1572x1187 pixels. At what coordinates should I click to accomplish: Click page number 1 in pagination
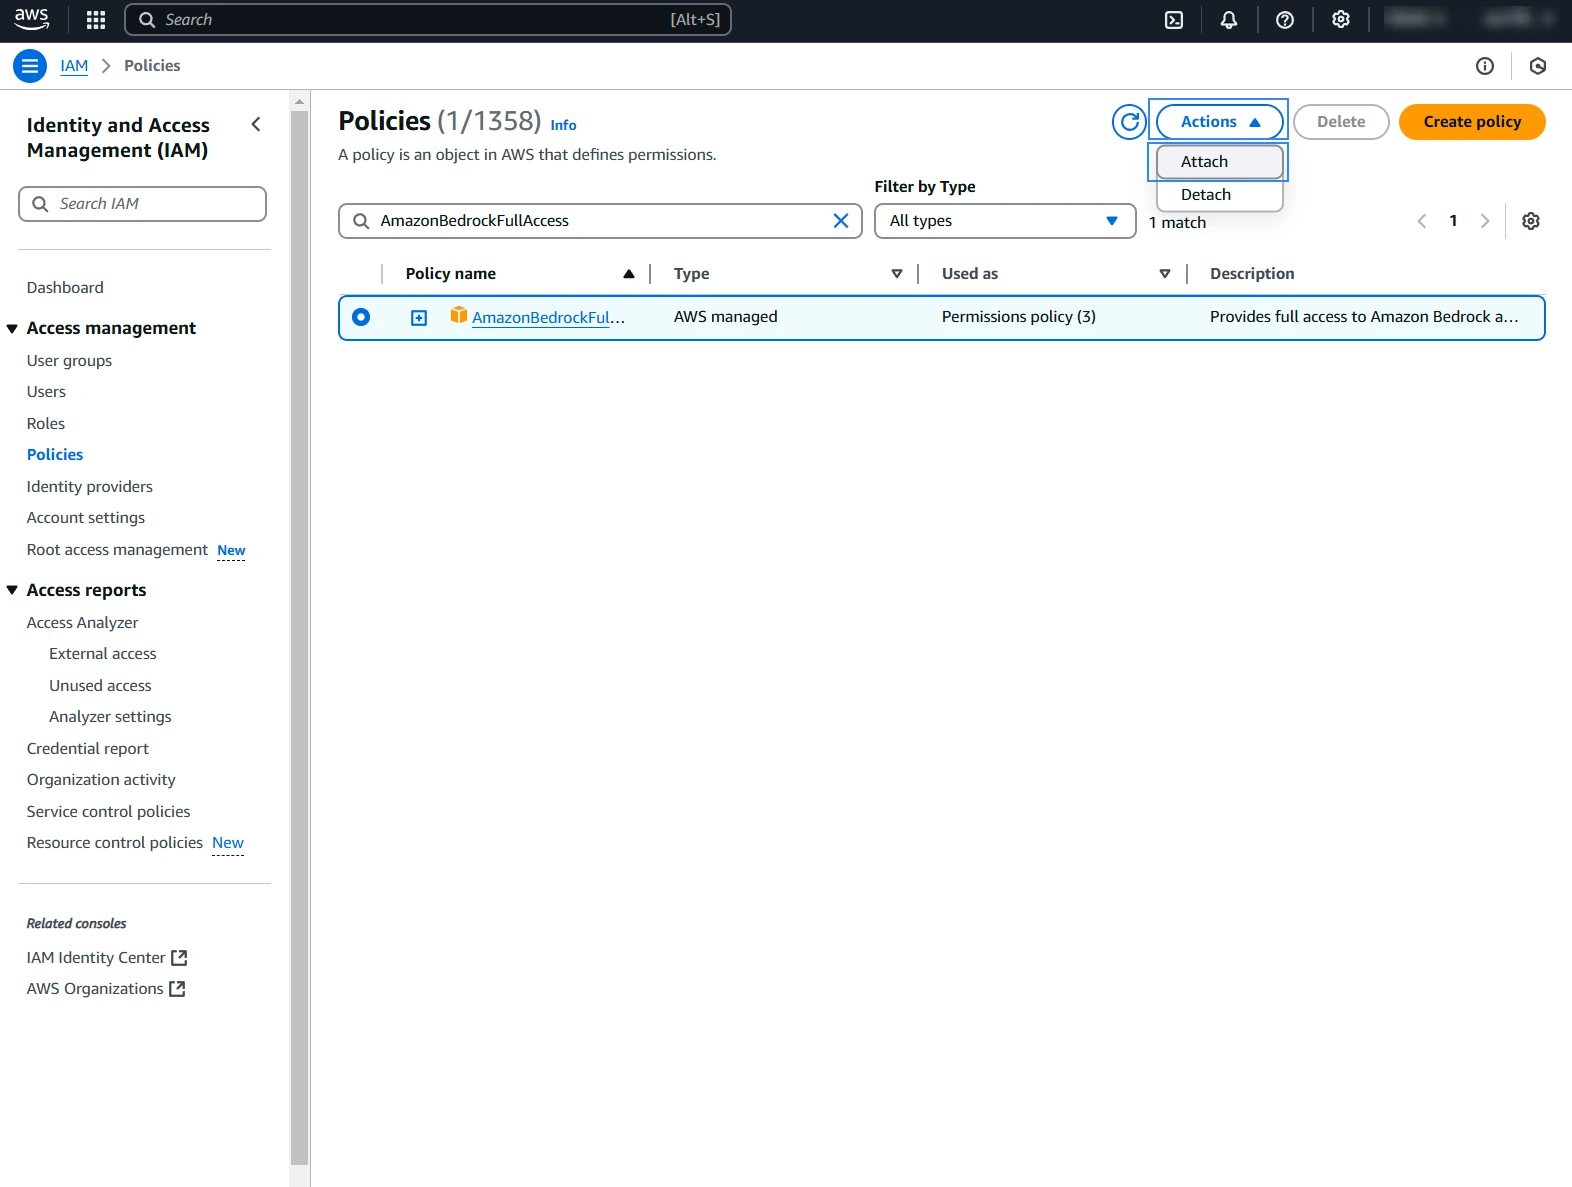coord(1453,221)
